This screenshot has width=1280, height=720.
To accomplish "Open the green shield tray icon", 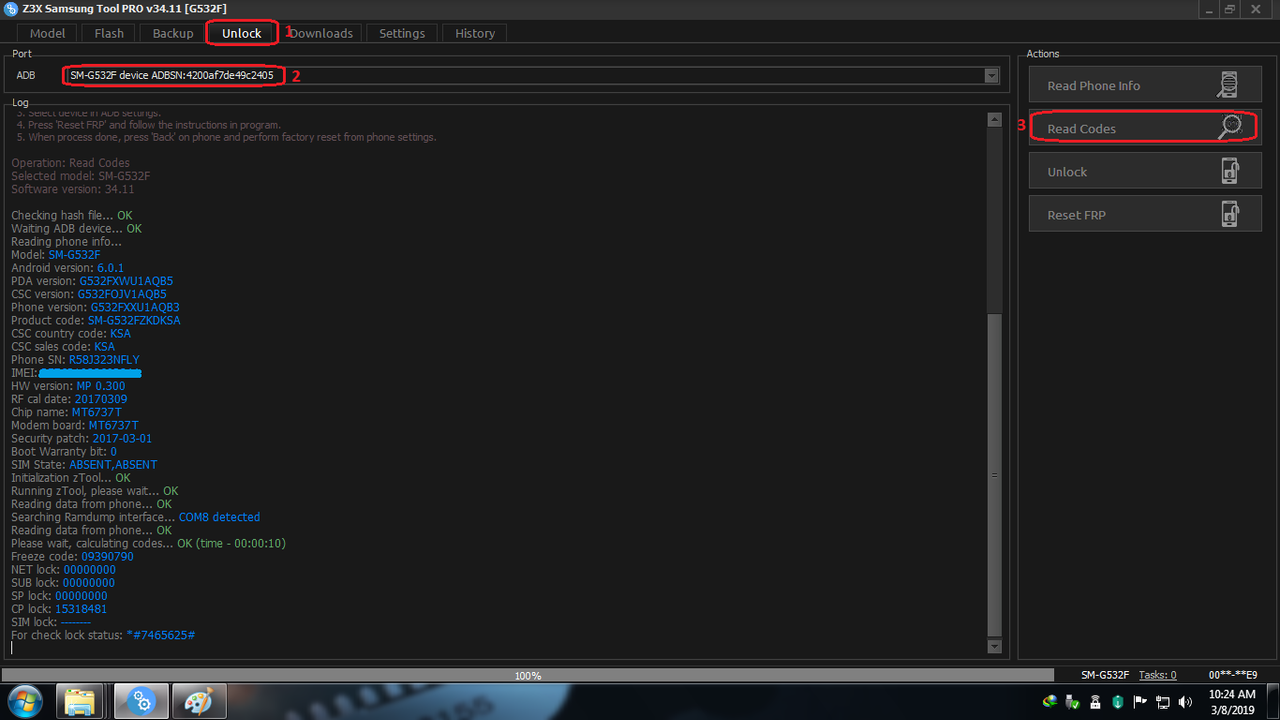I will pyautogui.click(x=1118, y=702).
